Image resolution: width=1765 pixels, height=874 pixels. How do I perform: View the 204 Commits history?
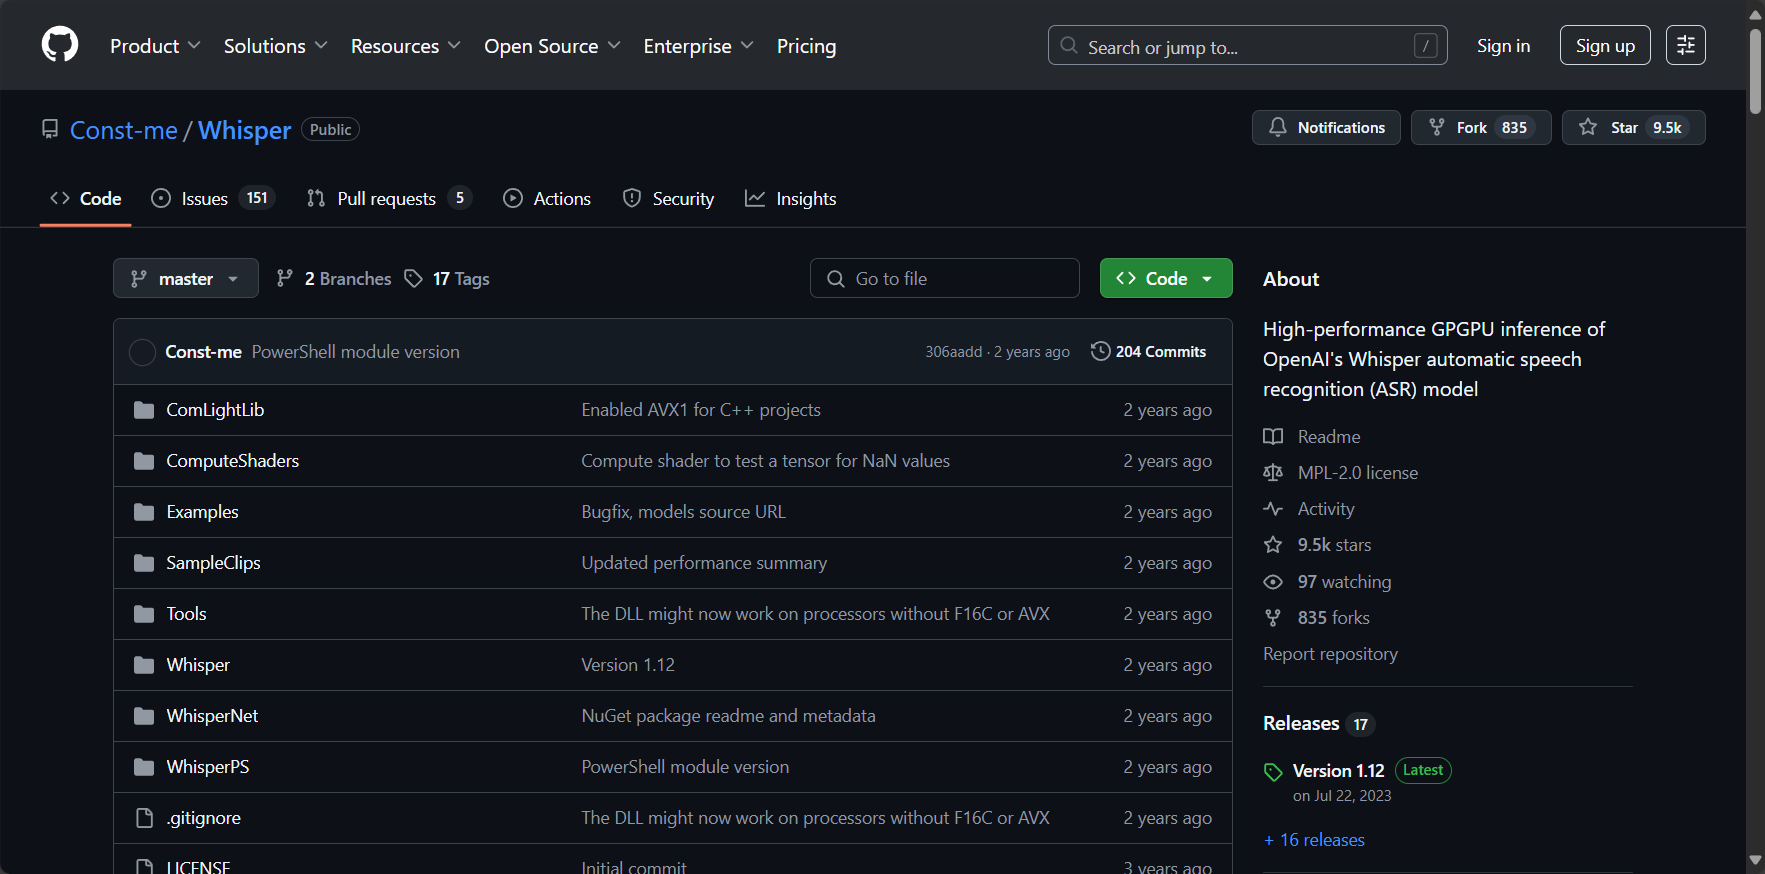point(1149,351)
